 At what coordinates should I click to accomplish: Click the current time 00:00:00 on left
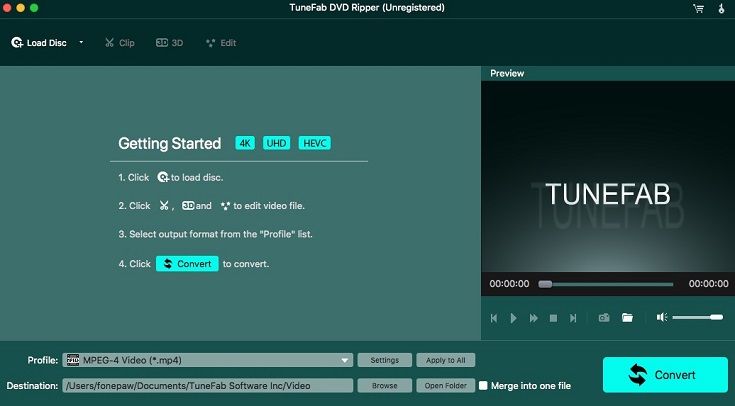point(509,284)
